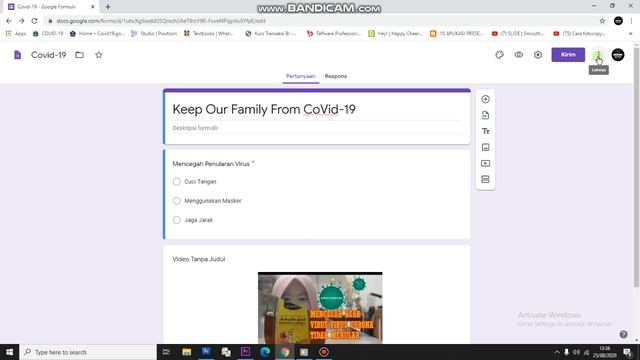Reload the page
This screenshot has height=360, width=640.
(34, 21)
